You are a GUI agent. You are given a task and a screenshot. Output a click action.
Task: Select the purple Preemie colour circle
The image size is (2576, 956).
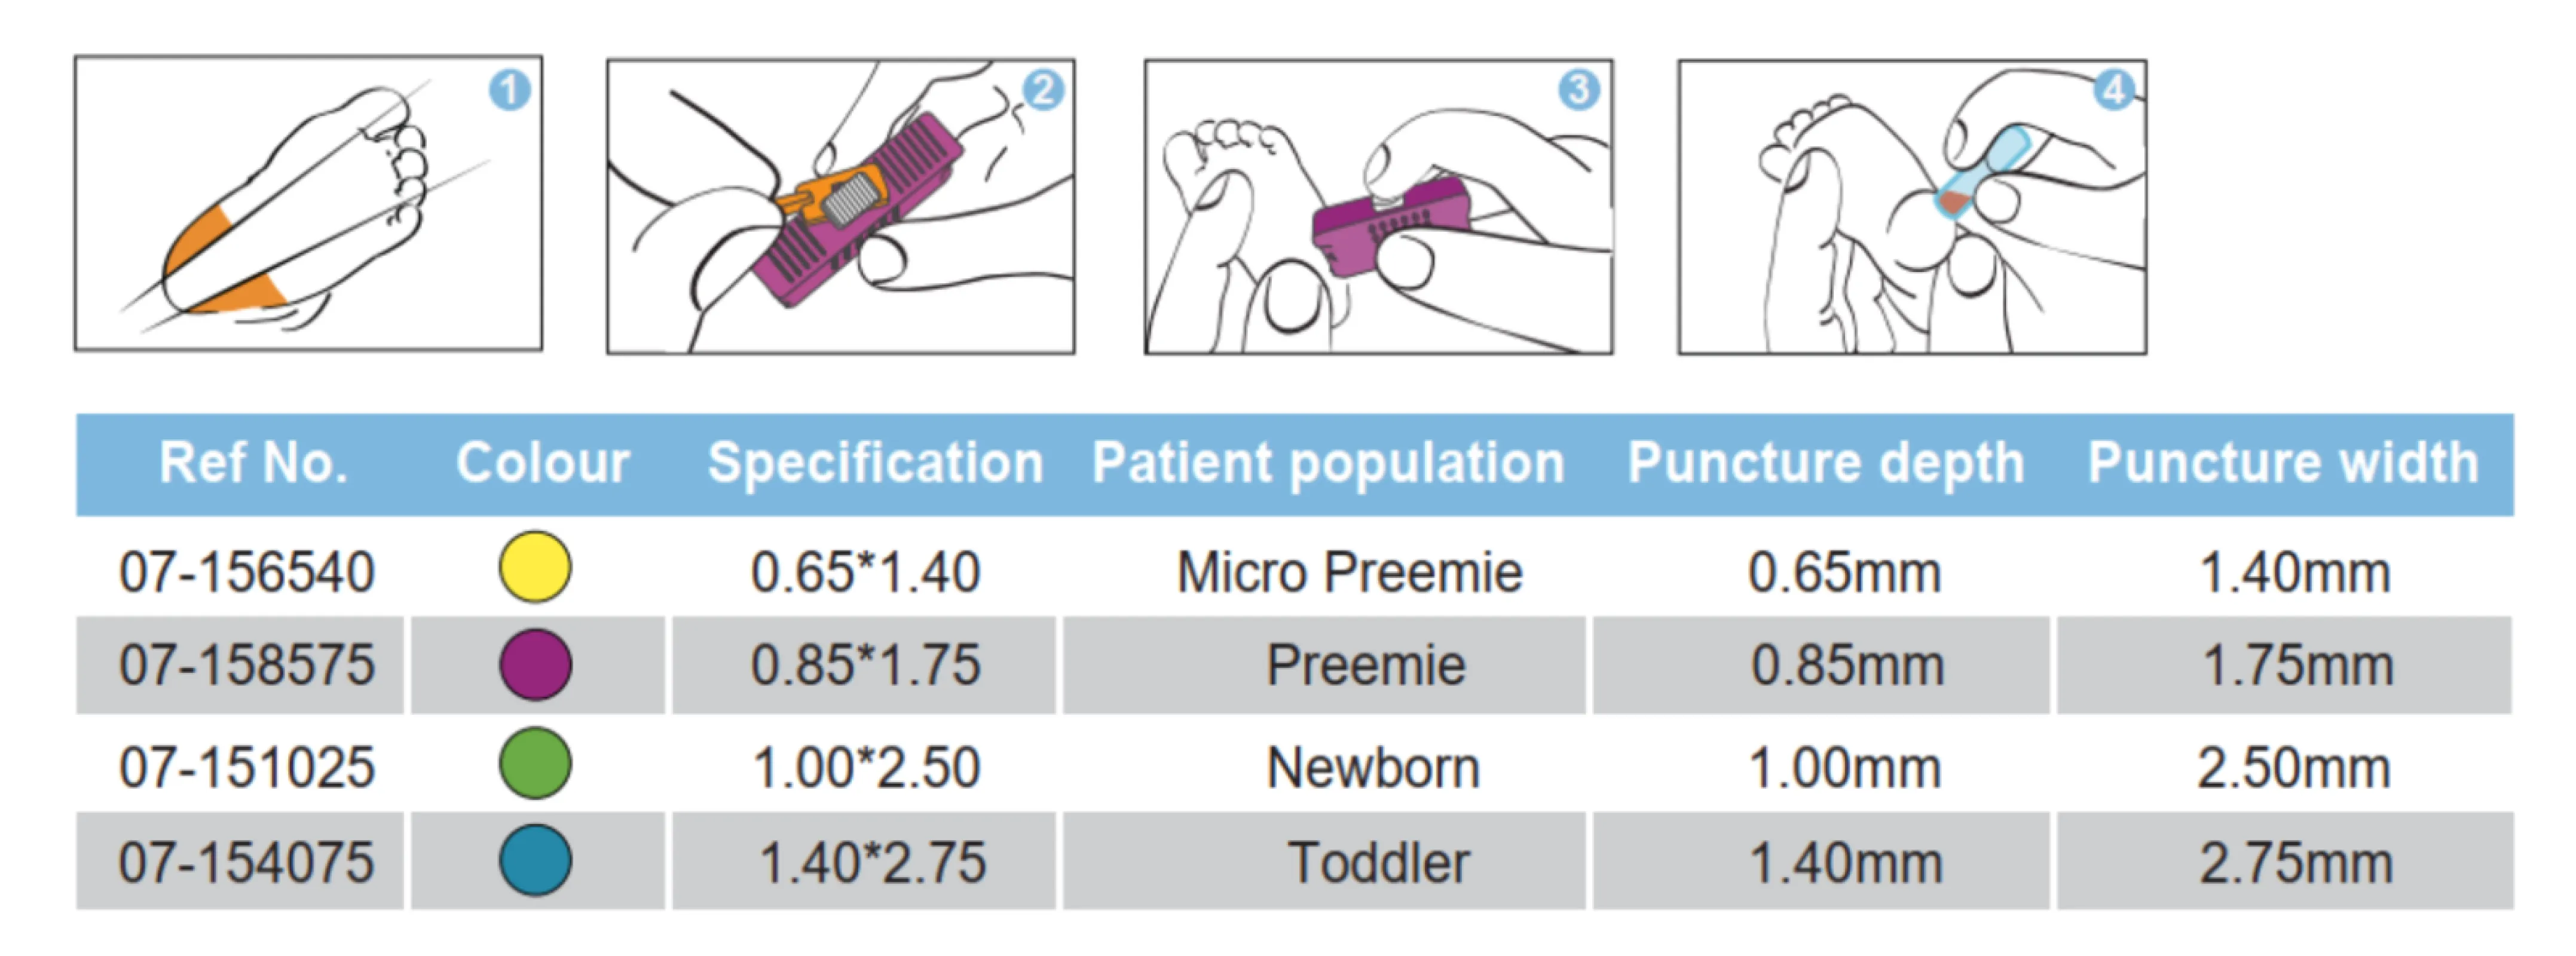[x=535, y=664]
